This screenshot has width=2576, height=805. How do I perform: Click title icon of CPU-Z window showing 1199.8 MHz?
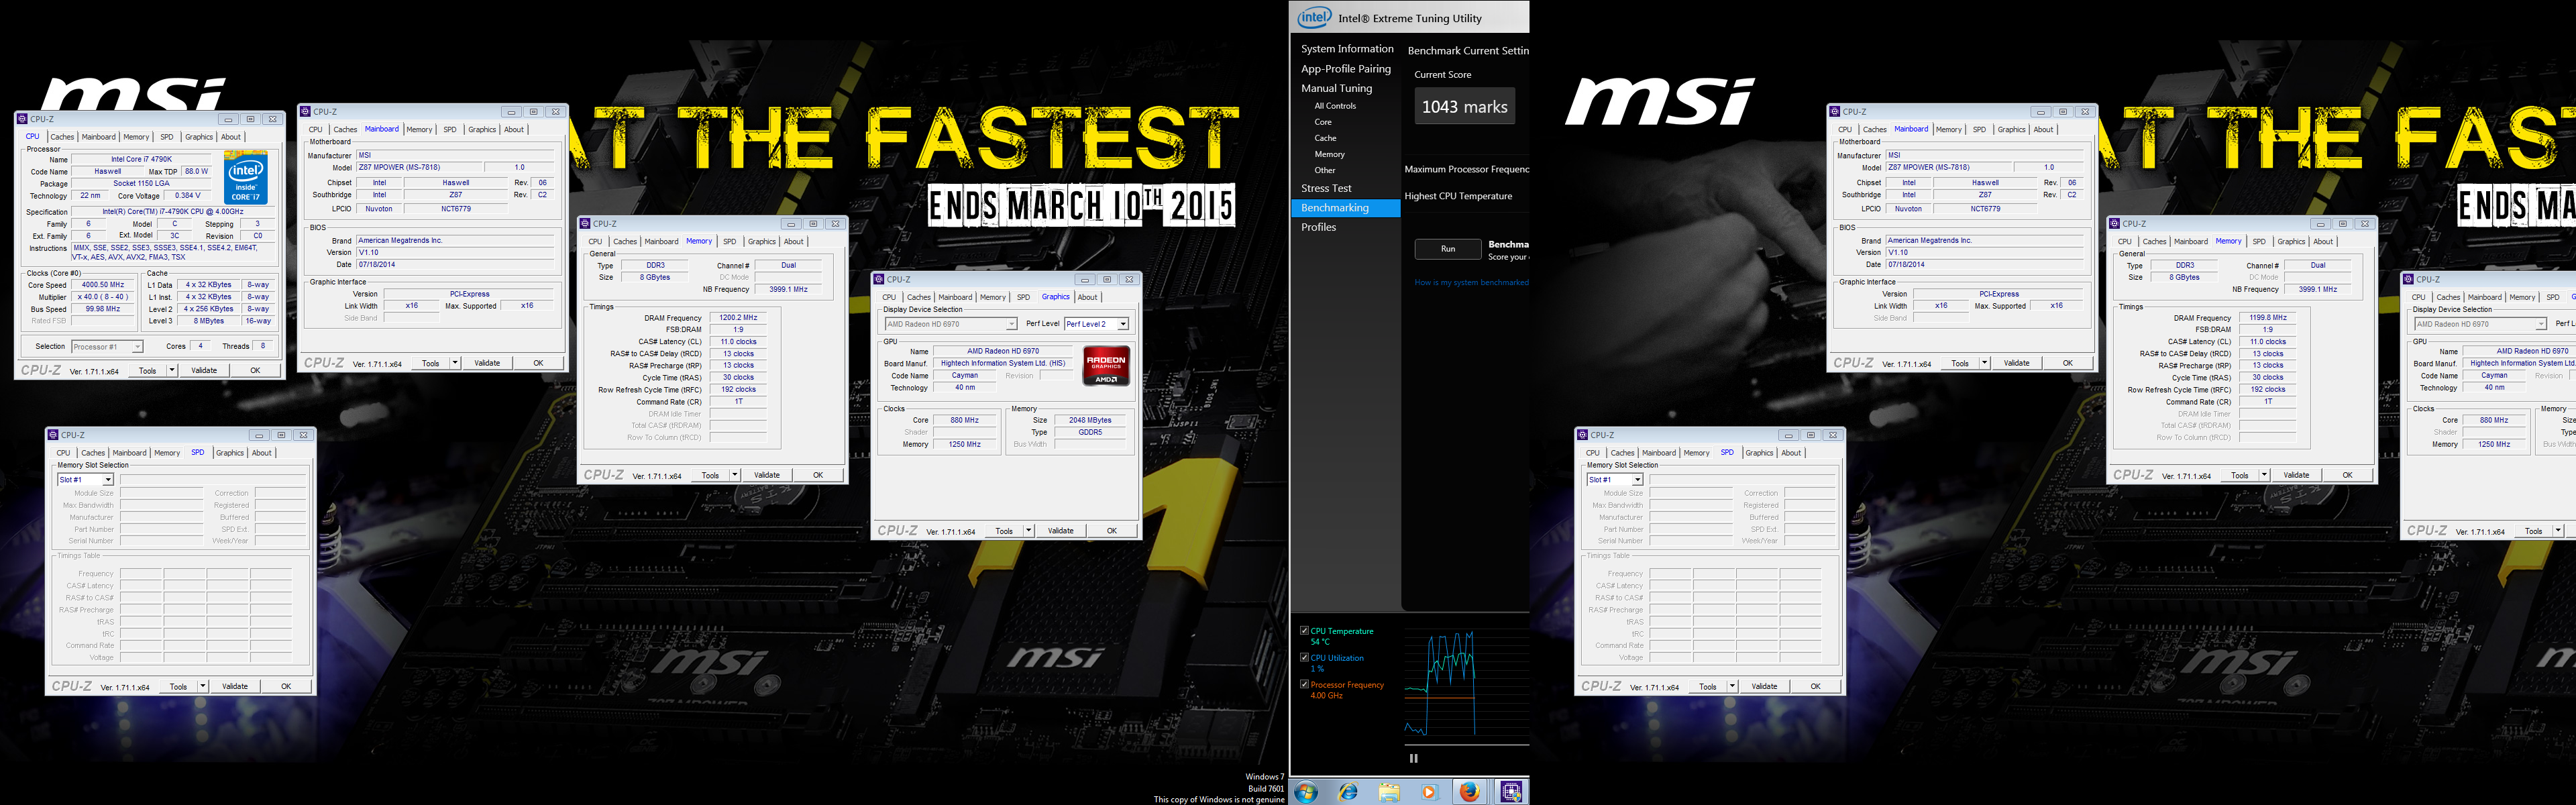coord(2116,224)
